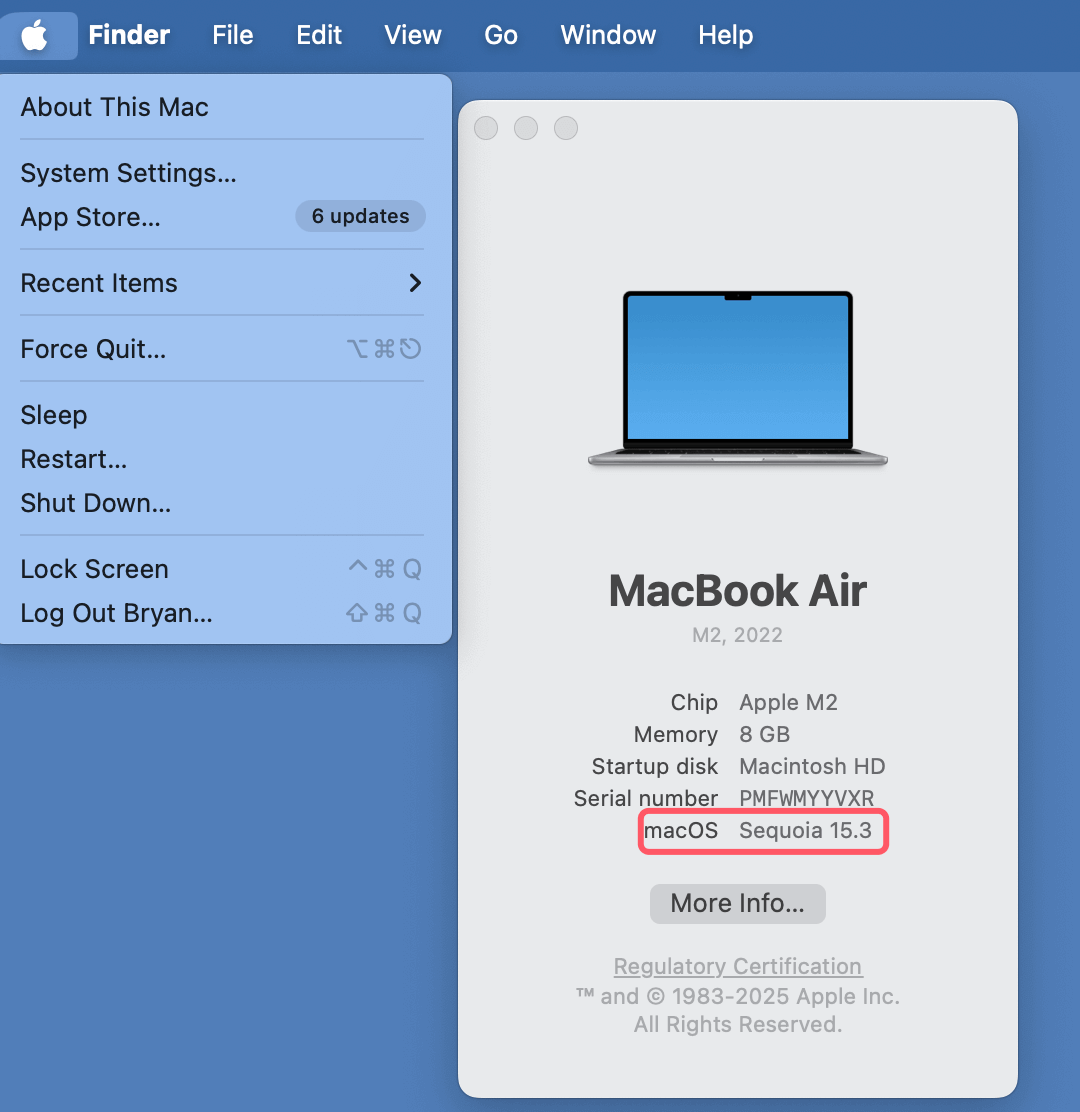The width and height of the screenshot is (1080, 1112).
Task: Open System Settings from Apple menu
Action: [x=128, y=173]
